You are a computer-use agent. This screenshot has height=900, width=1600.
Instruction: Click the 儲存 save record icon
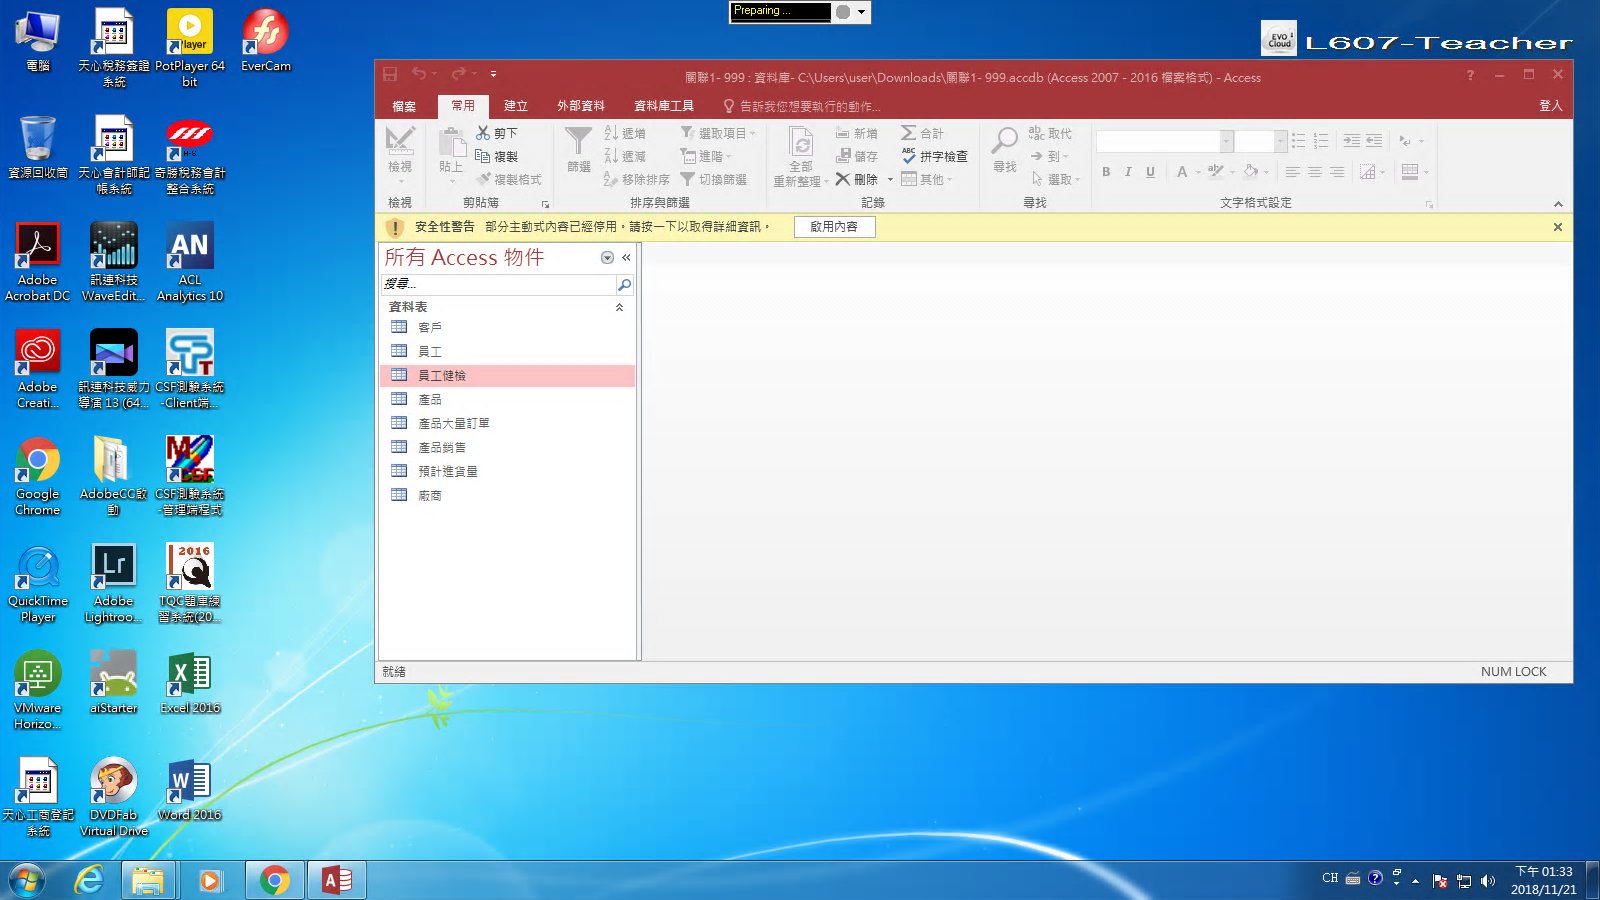[x=842, y=156]
